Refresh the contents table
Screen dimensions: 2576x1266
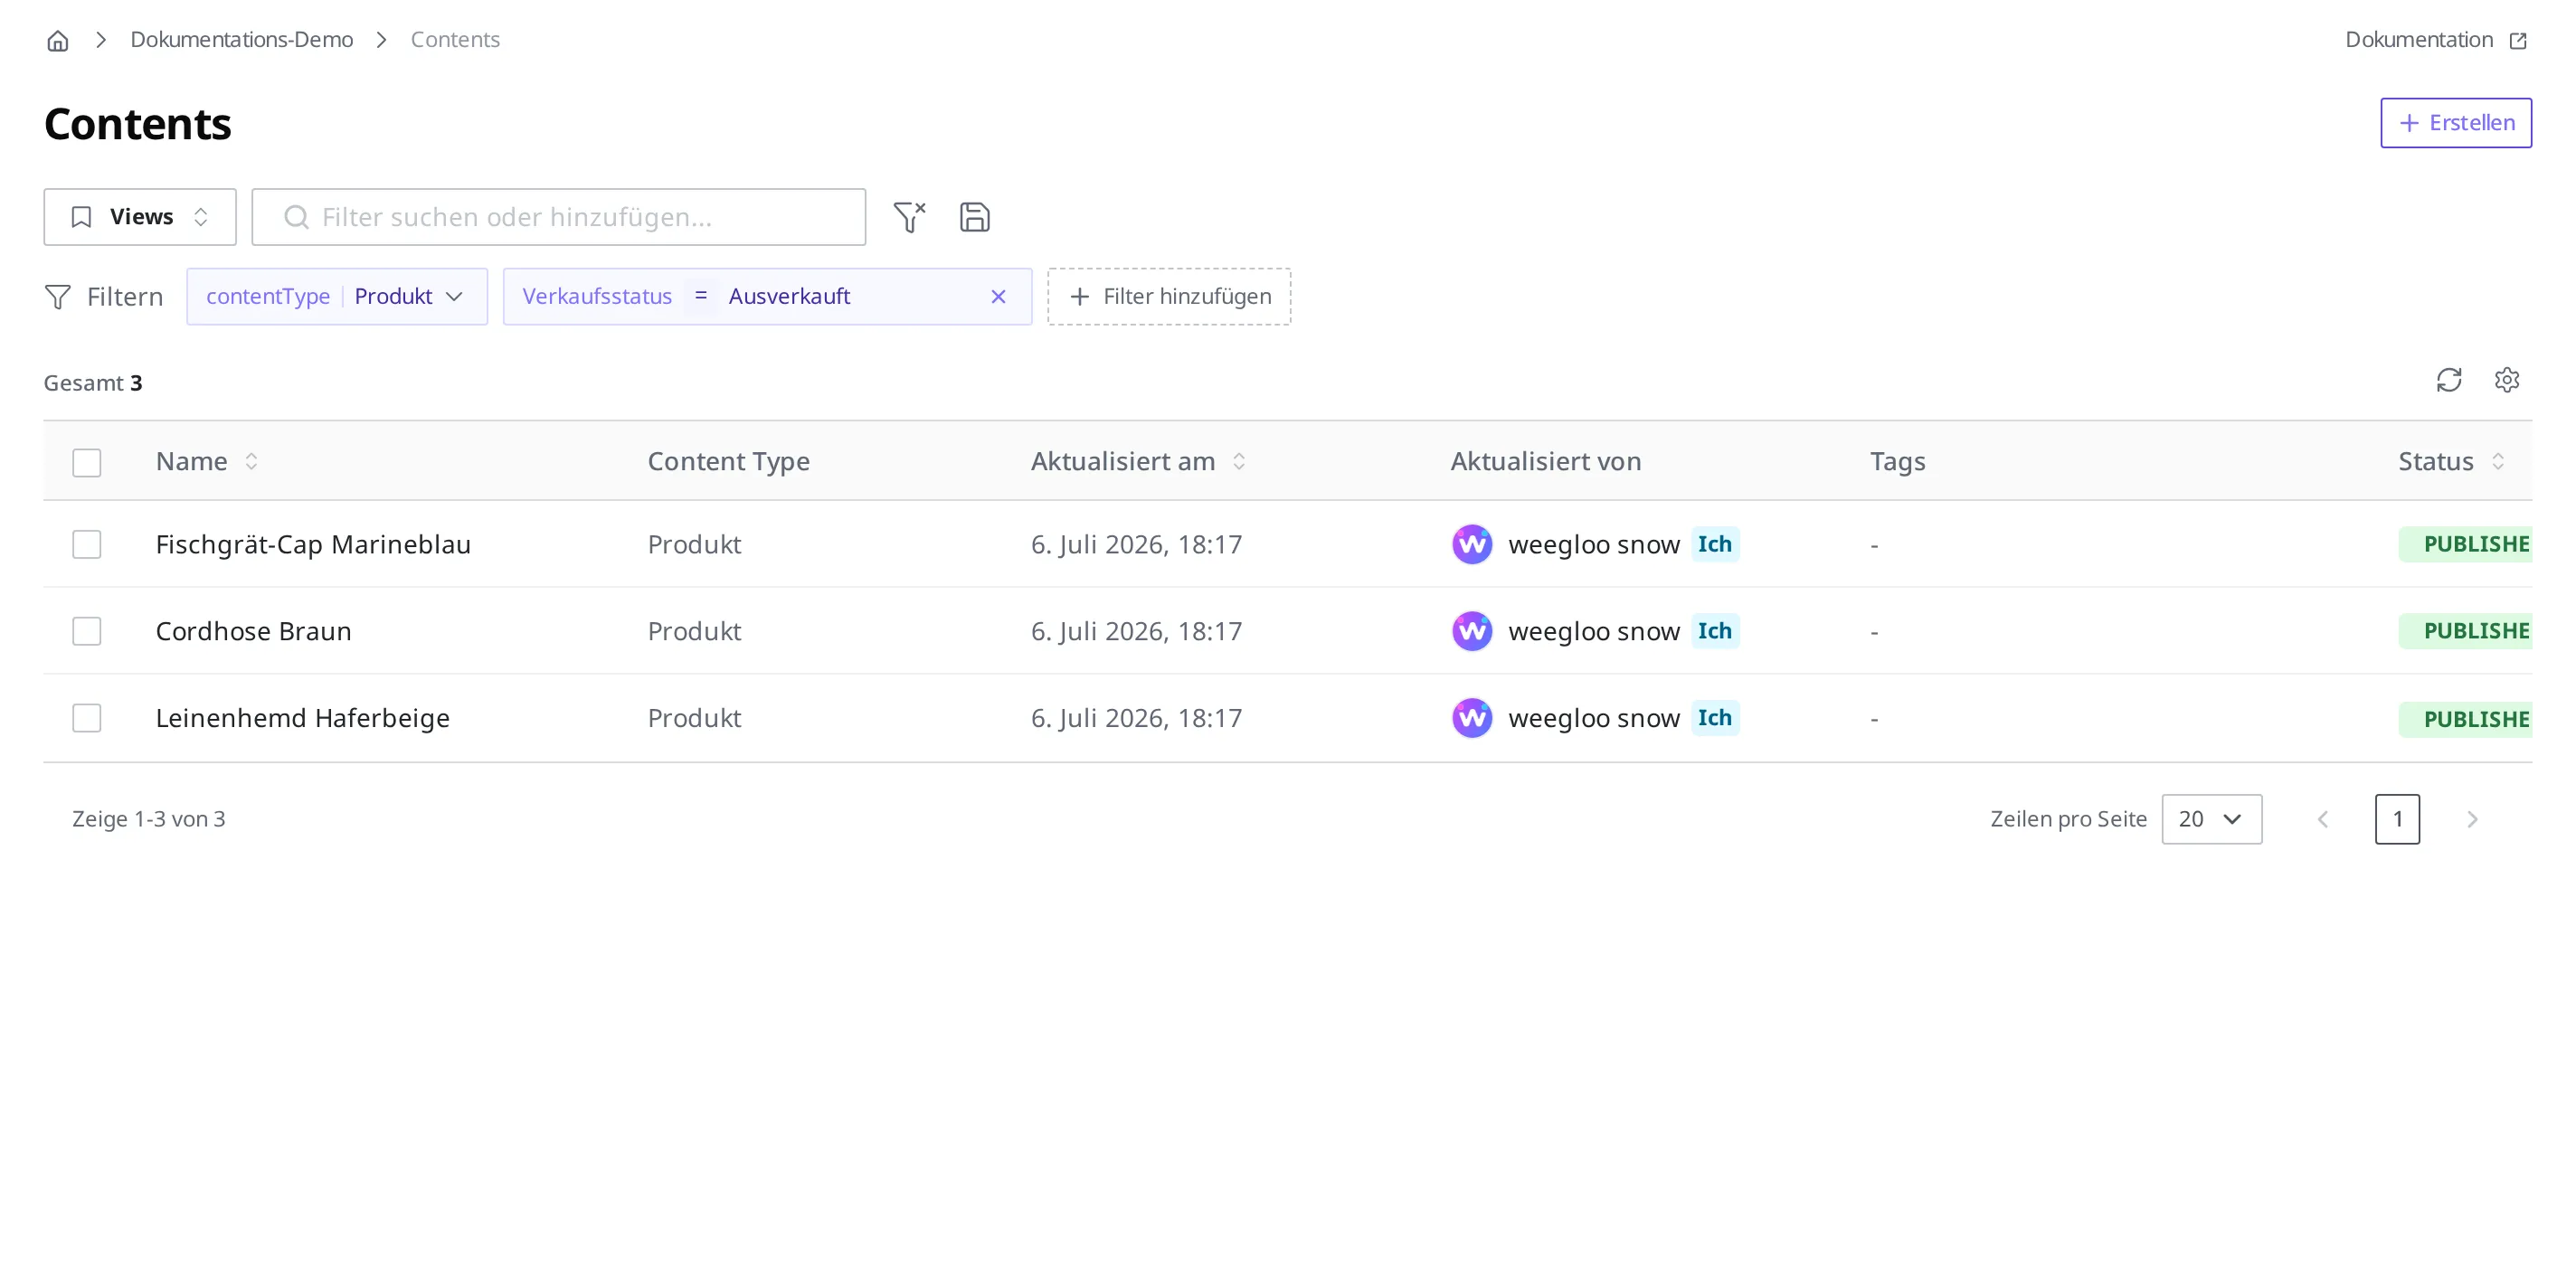pyautogui.click(x=2448, y=380)
